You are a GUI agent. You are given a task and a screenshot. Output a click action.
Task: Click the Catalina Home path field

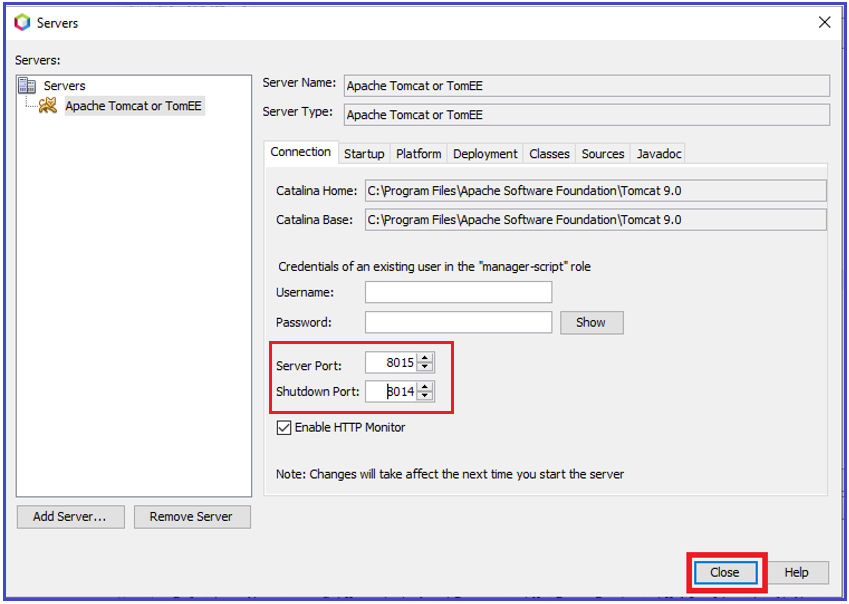click(596, 191)
